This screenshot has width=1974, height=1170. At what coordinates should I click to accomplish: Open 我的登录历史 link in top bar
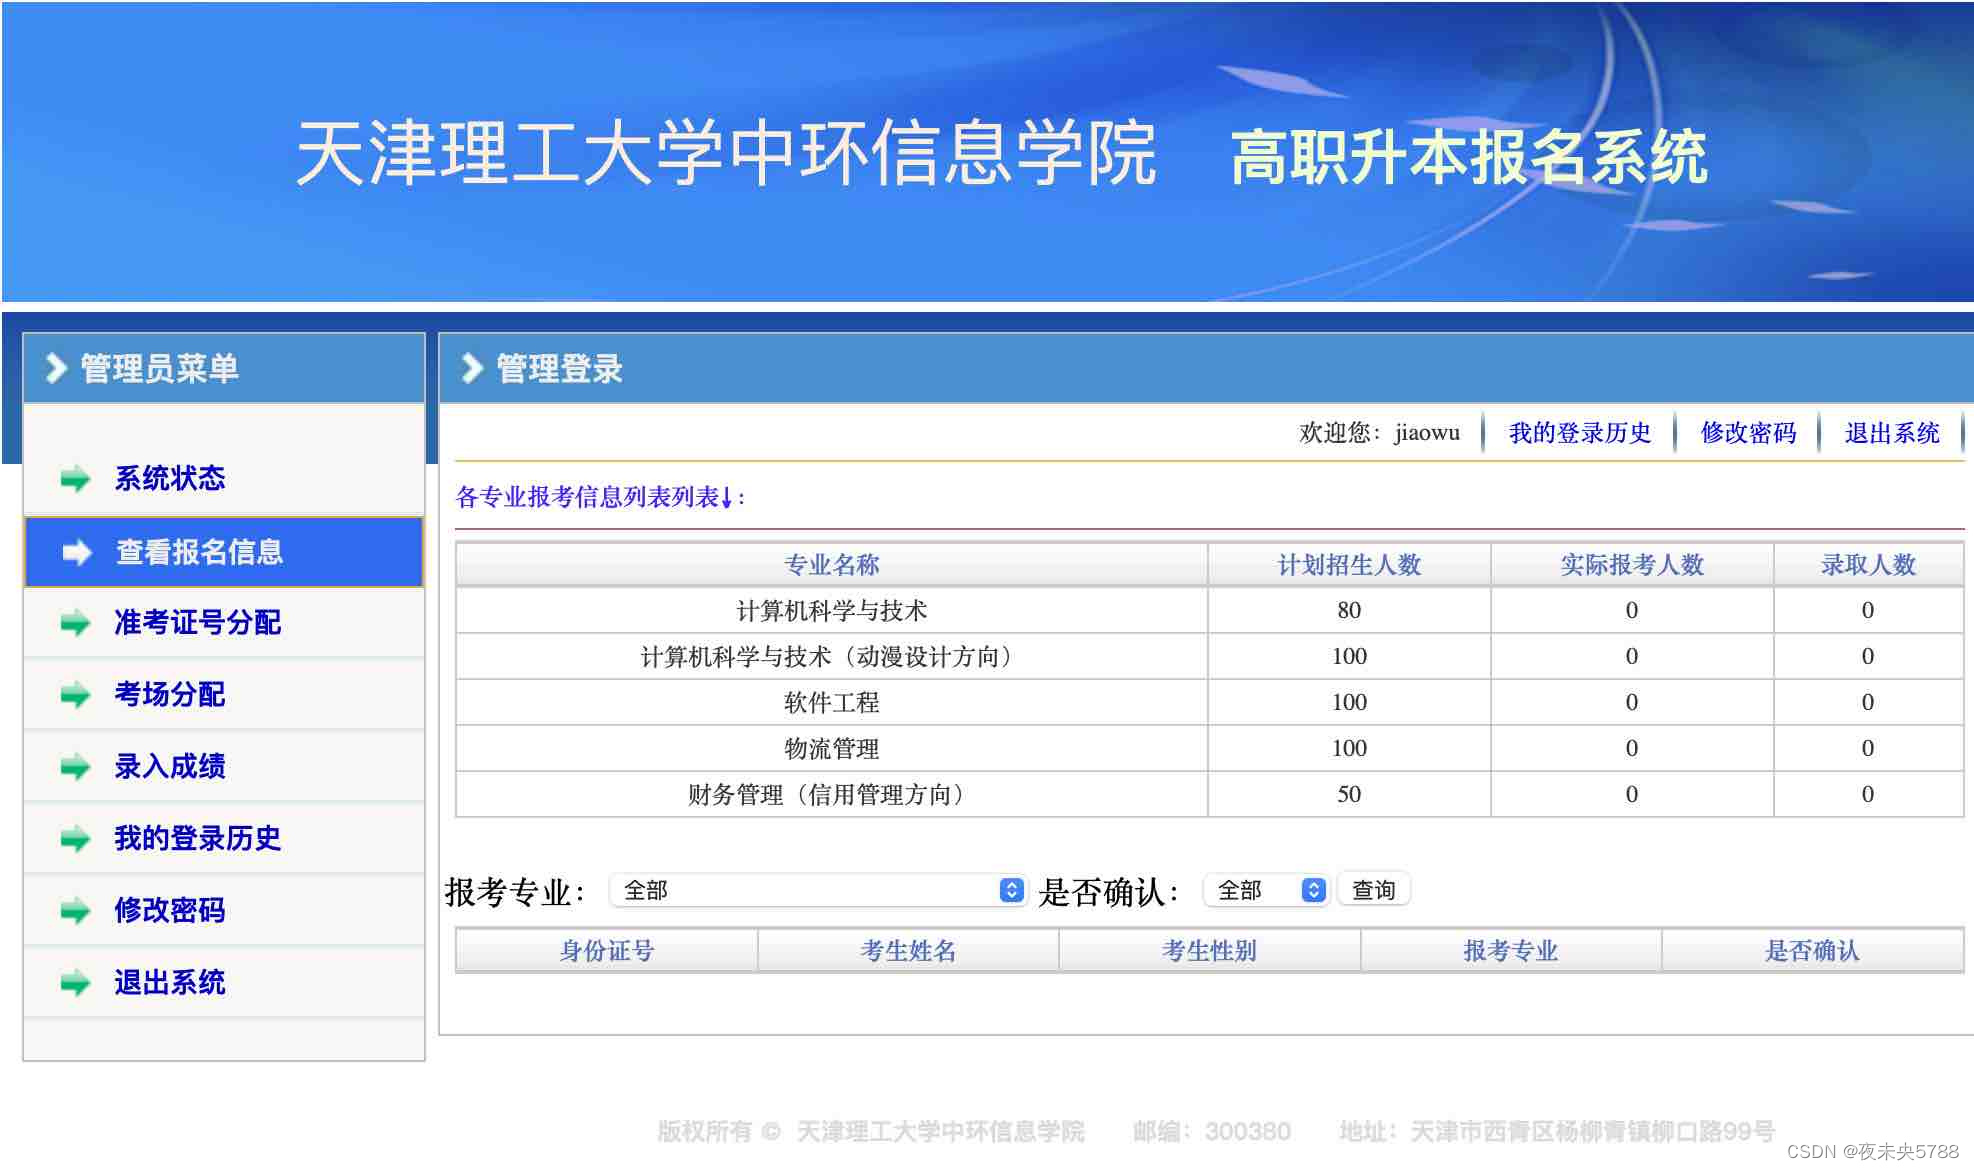tap(1580, 433)
